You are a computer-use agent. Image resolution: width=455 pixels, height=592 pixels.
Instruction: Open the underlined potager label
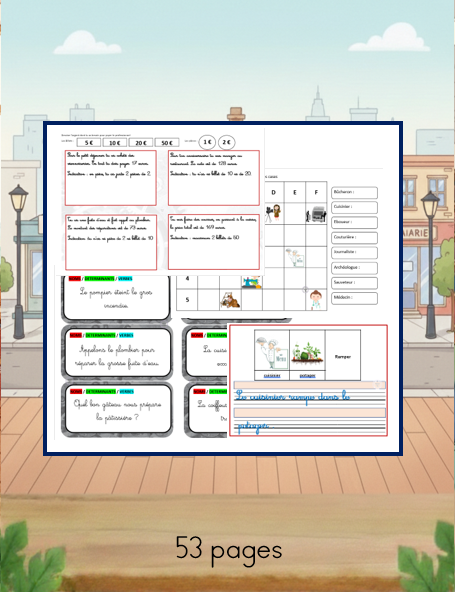[307, 376]
